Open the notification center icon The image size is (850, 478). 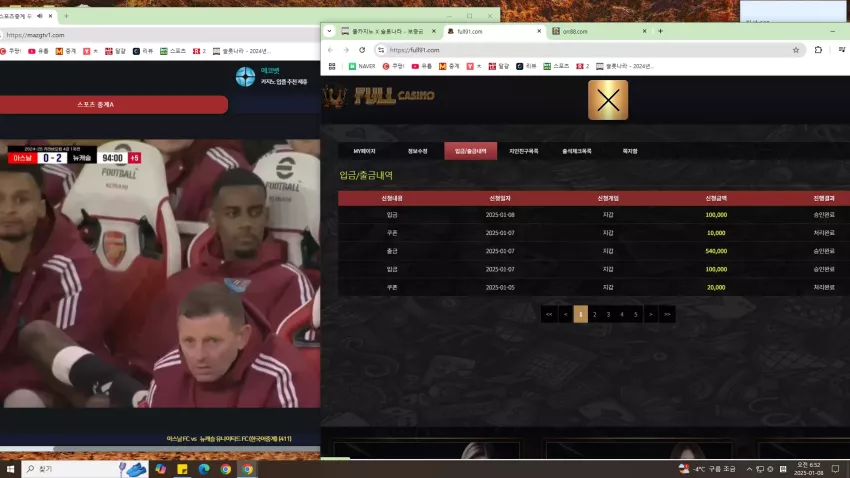tap(835, 469)
